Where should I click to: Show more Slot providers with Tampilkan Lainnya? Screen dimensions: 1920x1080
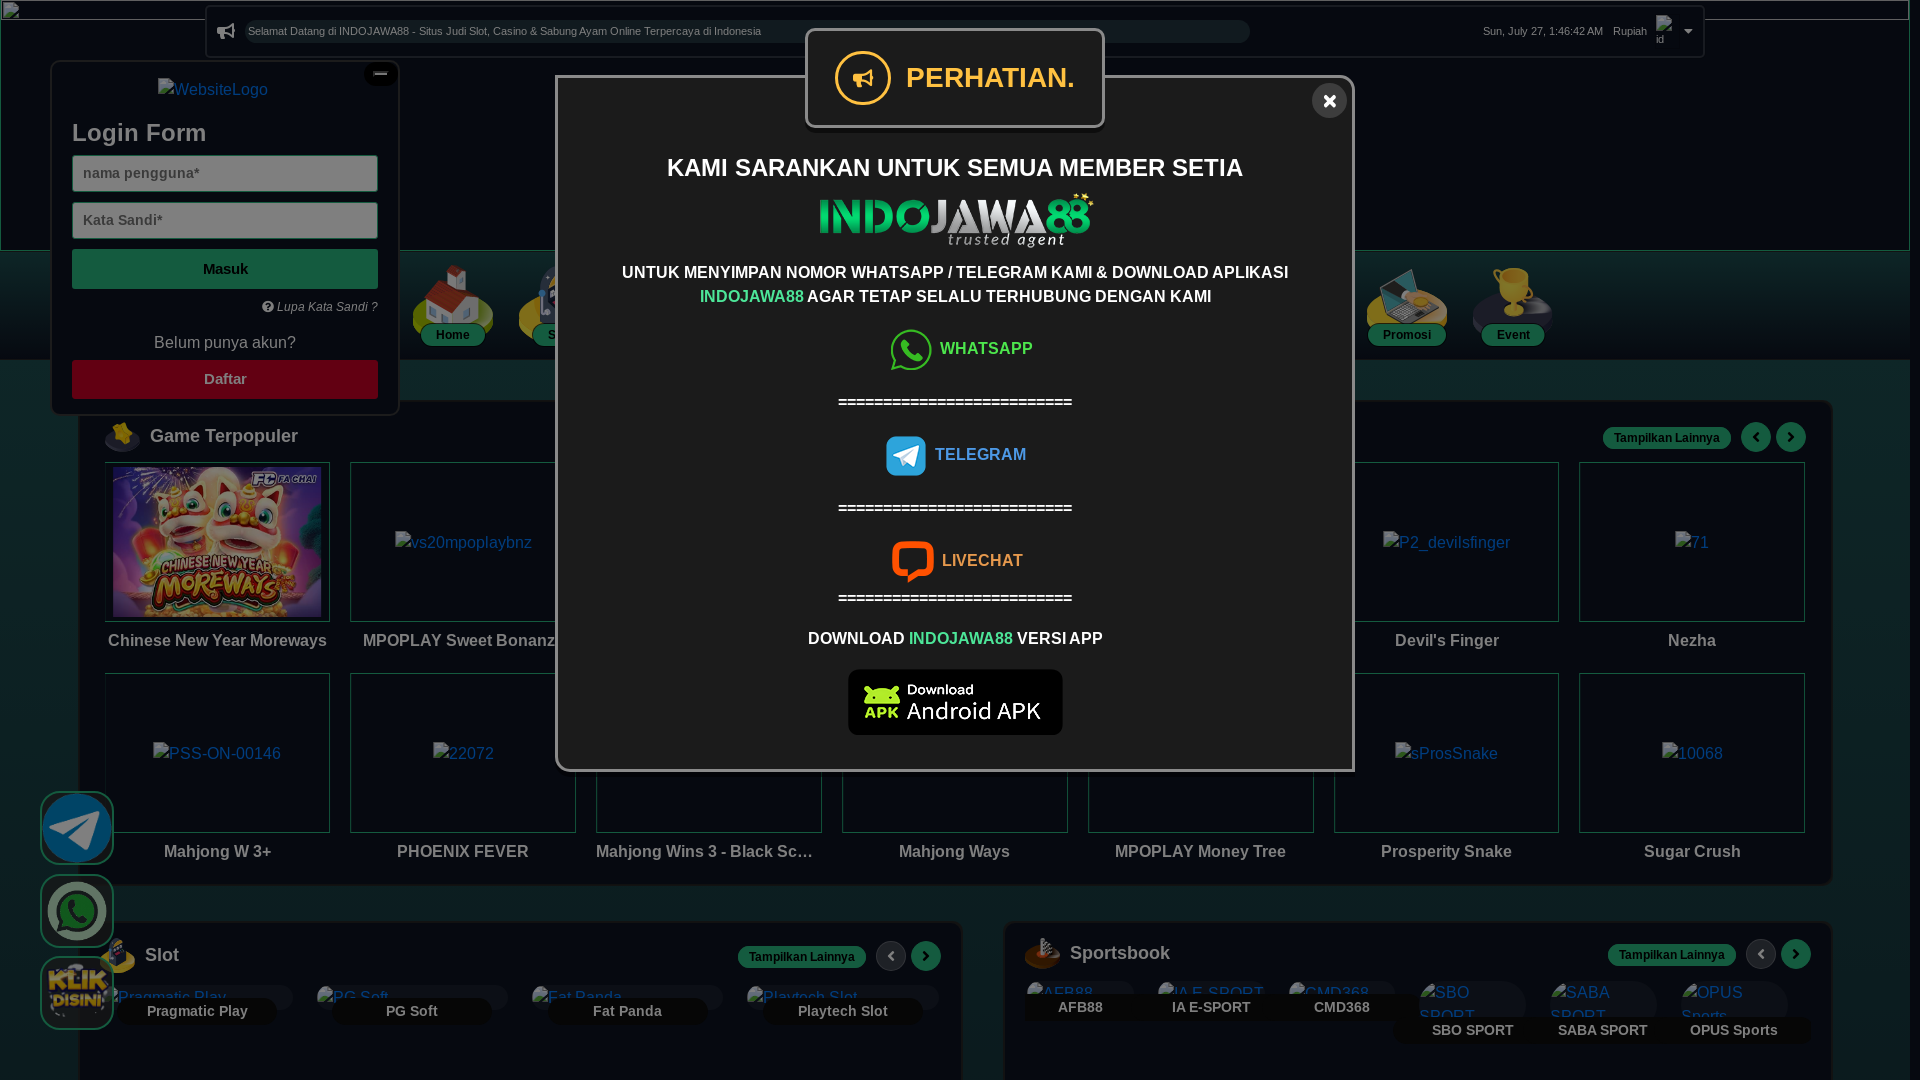pyautogui.click(x=802, y=957)
